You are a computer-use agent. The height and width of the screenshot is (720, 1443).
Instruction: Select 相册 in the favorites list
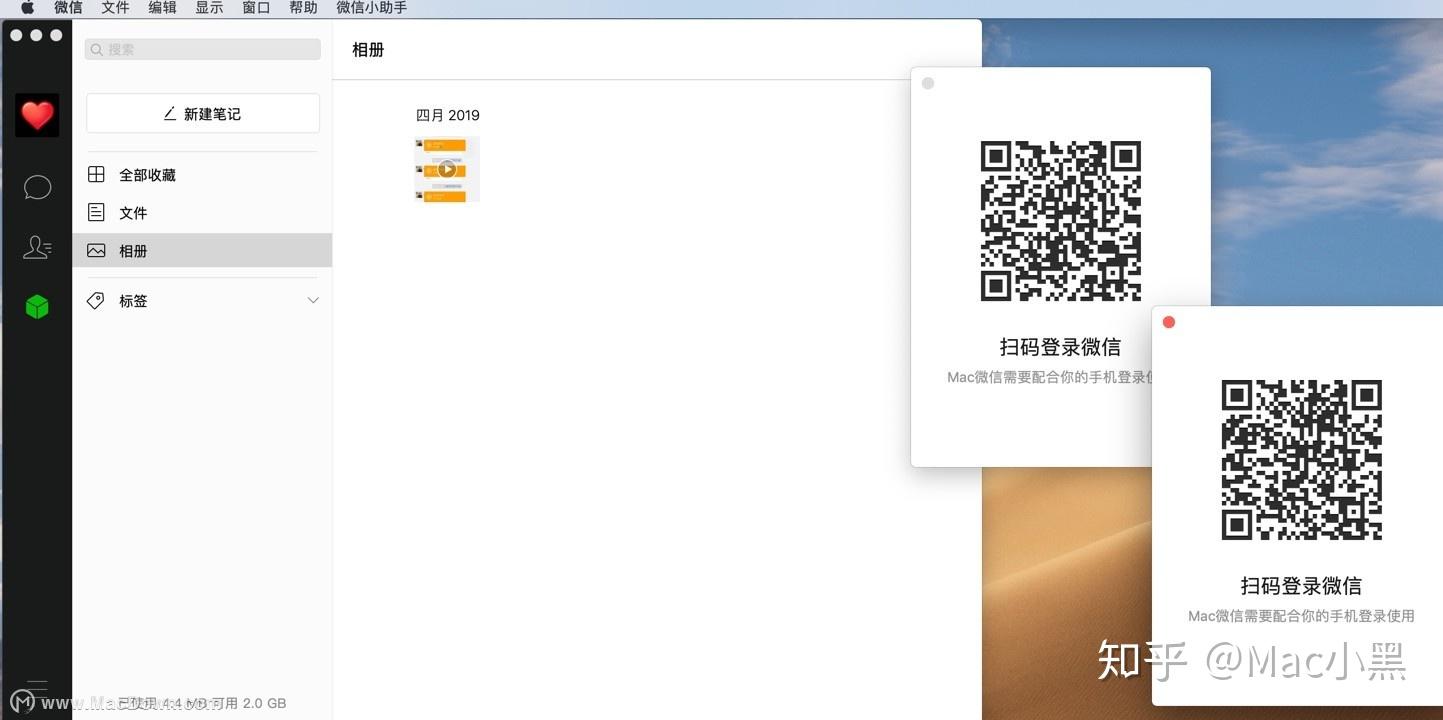(202, 251)
